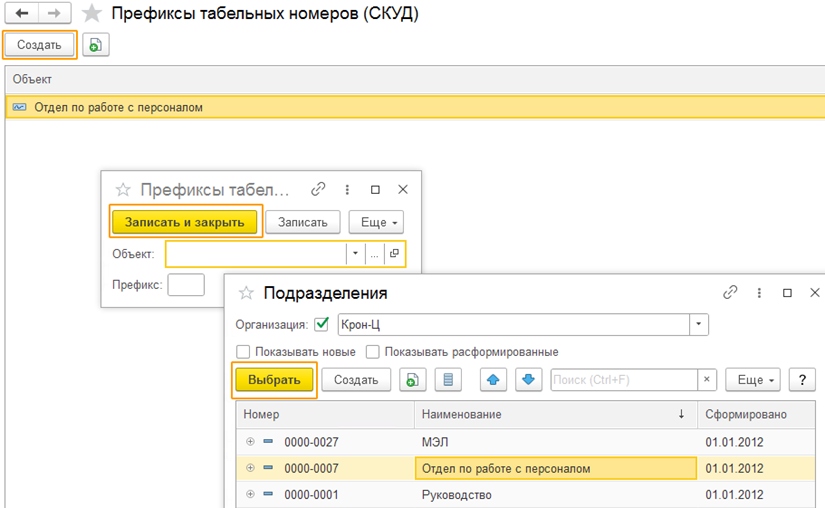Uncheck the Организация checkbox

coord(321,324)
